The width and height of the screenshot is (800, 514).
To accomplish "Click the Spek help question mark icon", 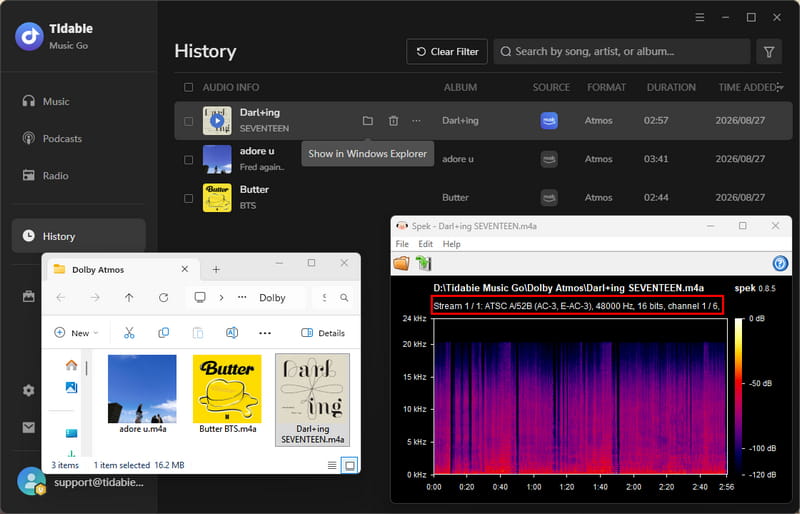I will (x=780, y=263).
